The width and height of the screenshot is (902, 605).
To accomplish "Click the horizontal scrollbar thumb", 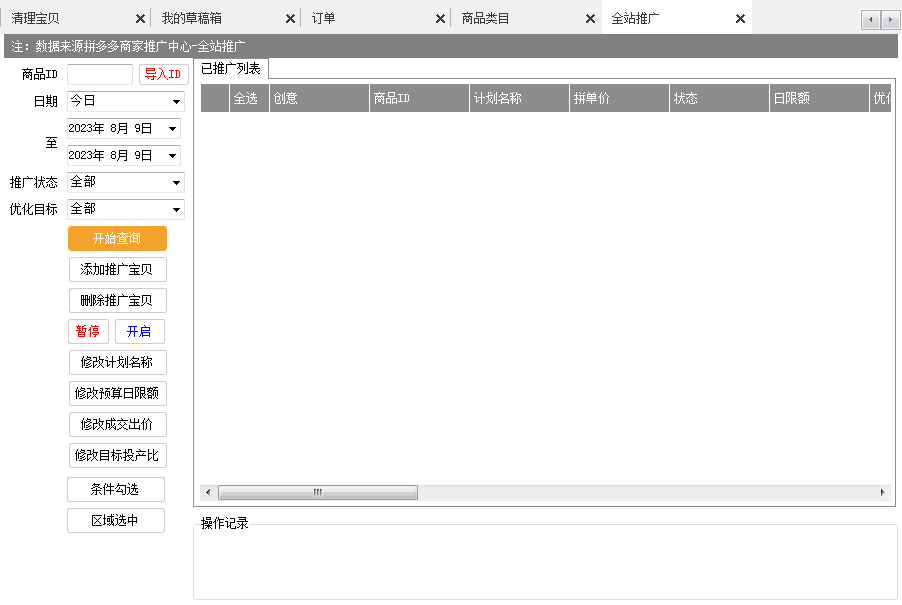I will coord(318,492).
